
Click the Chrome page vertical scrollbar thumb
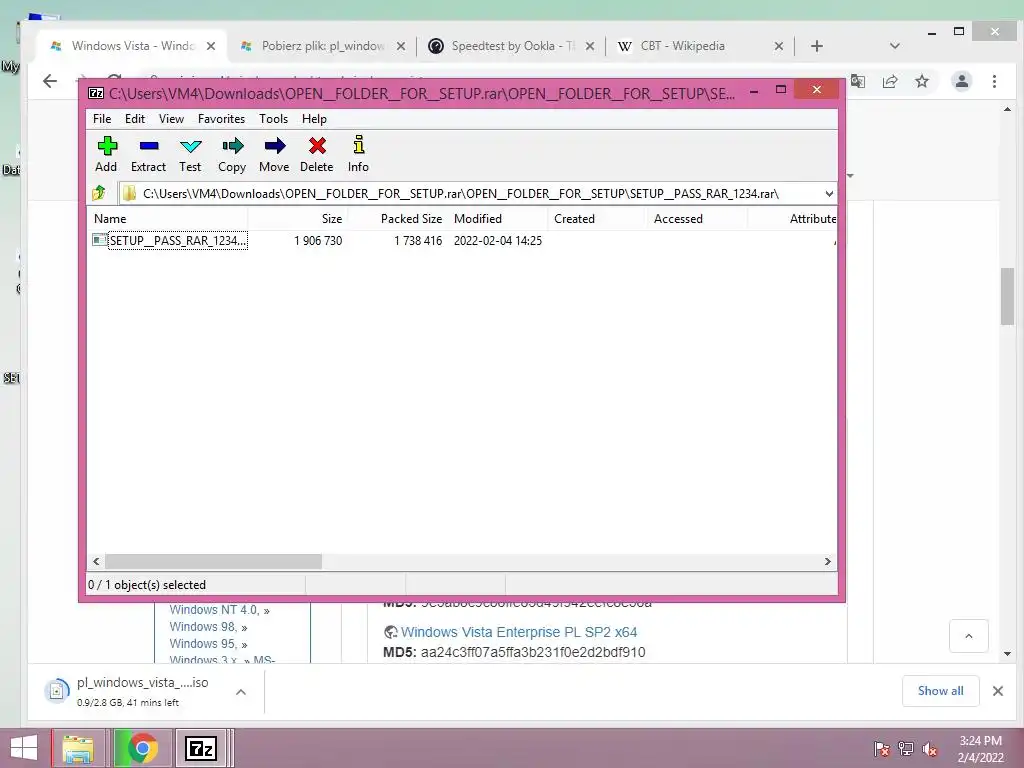[1007, 296]
